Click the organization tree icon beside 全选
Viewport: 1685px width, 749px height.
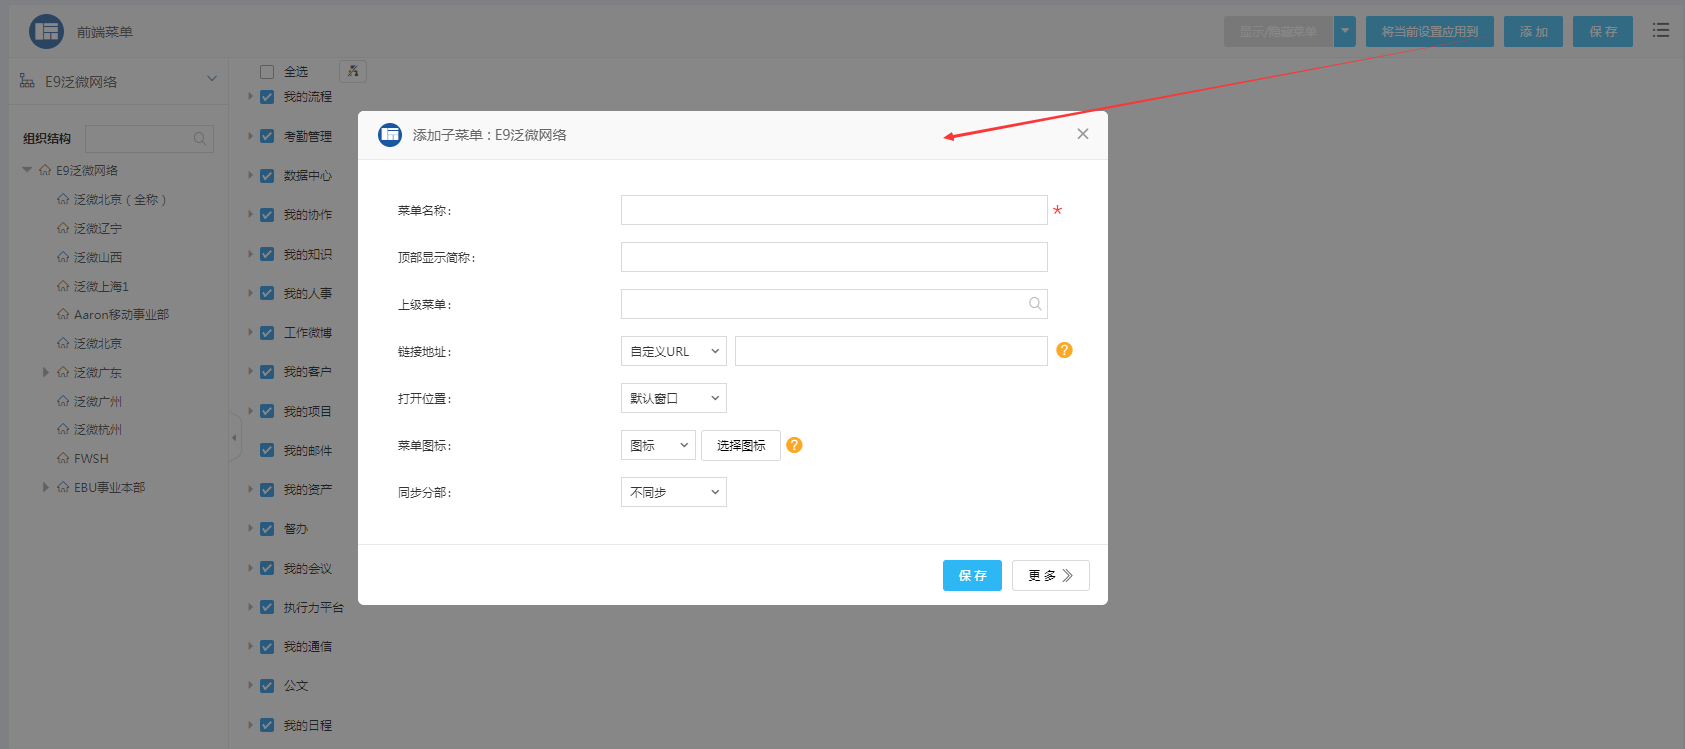click(353, 71)
